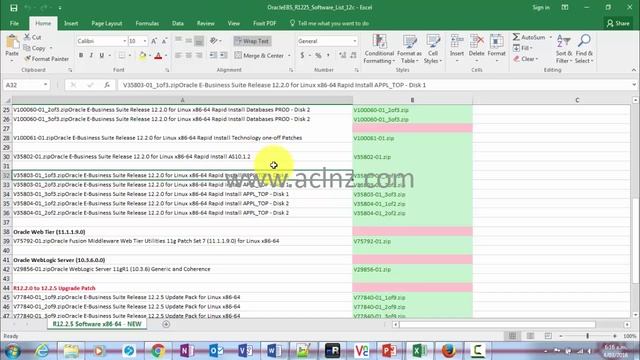Expand the Name Box dropdown
Viewport: 640px width, 360px height.
point(45,85)
